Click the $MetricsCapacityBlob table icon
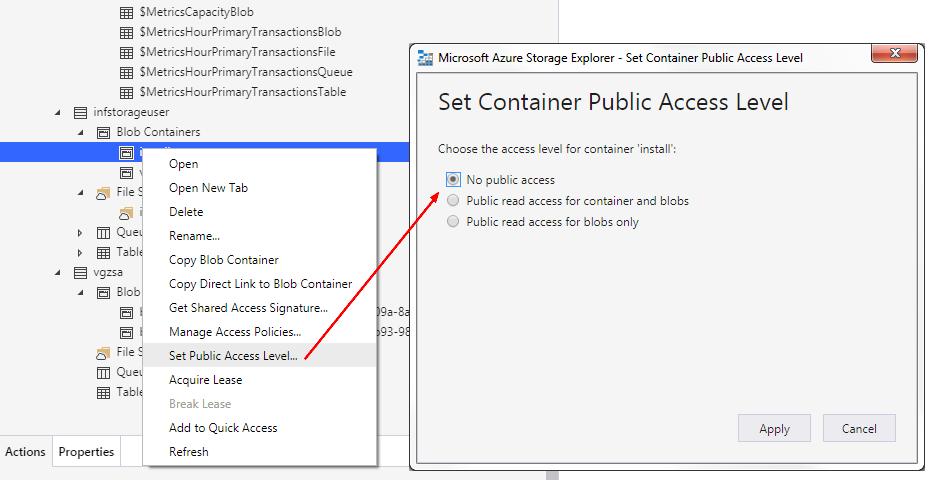Viewport: 934px width, 480px height. [126, 13]
